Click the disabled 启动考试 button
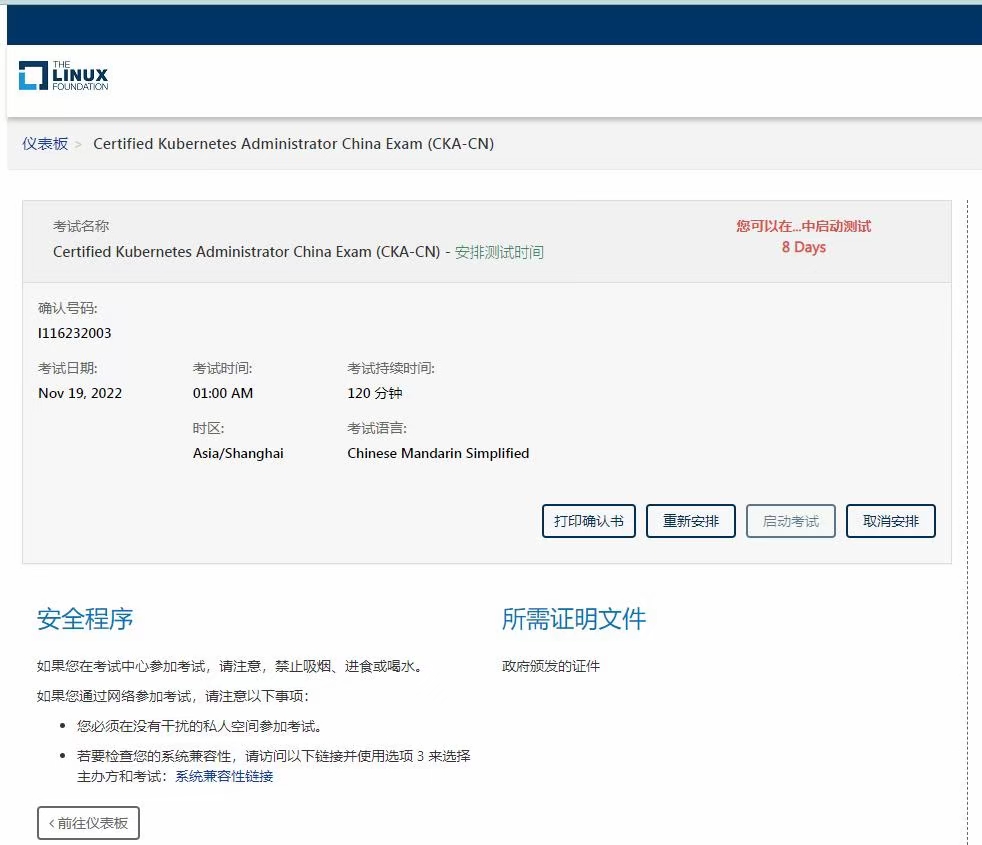The width and height of the screenshot is (982, 845). click(x=790, y=521)
